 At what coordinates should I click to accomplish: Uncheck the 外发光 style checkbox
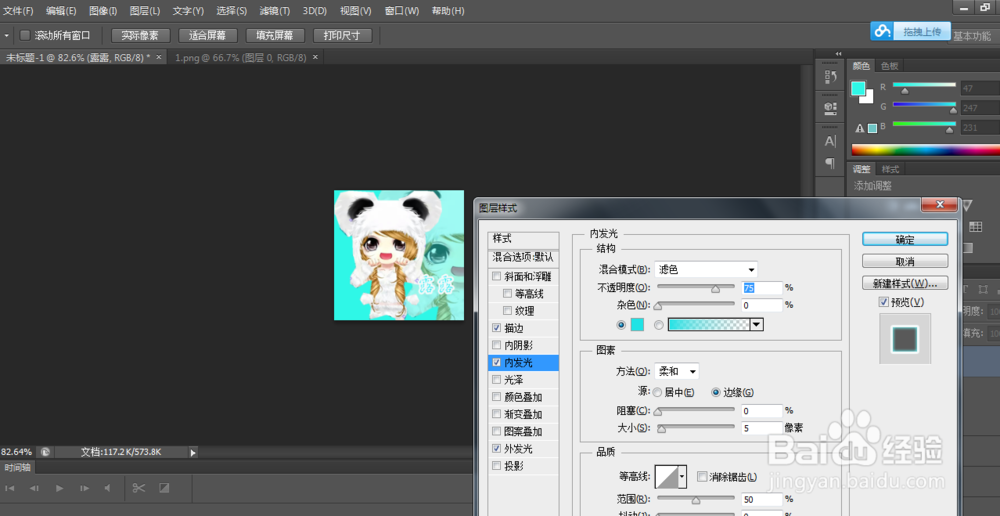(x=496, y=449)
